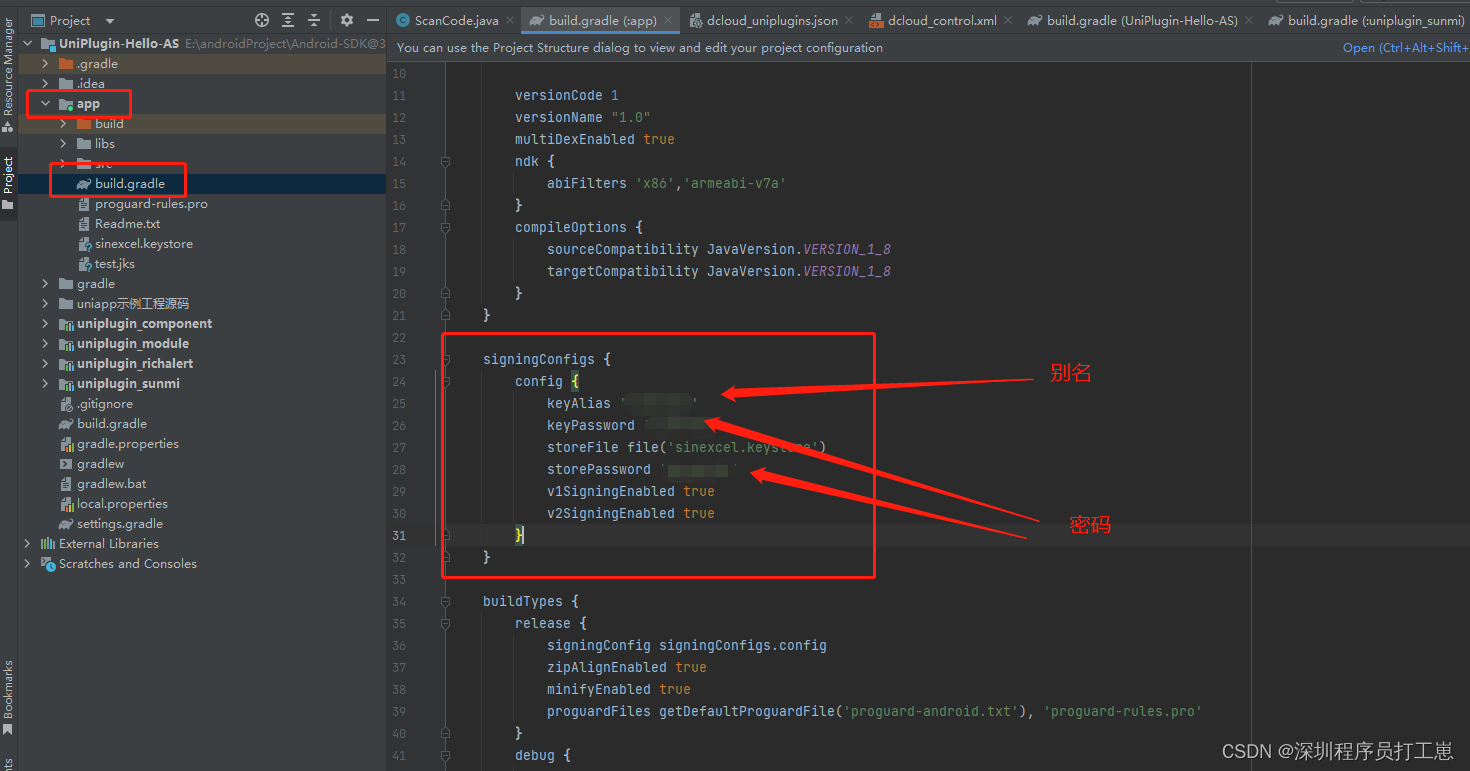Switch to the ScanCode.java editor tab
This screenshot has width=1470, height=771.
click(456, 20)
